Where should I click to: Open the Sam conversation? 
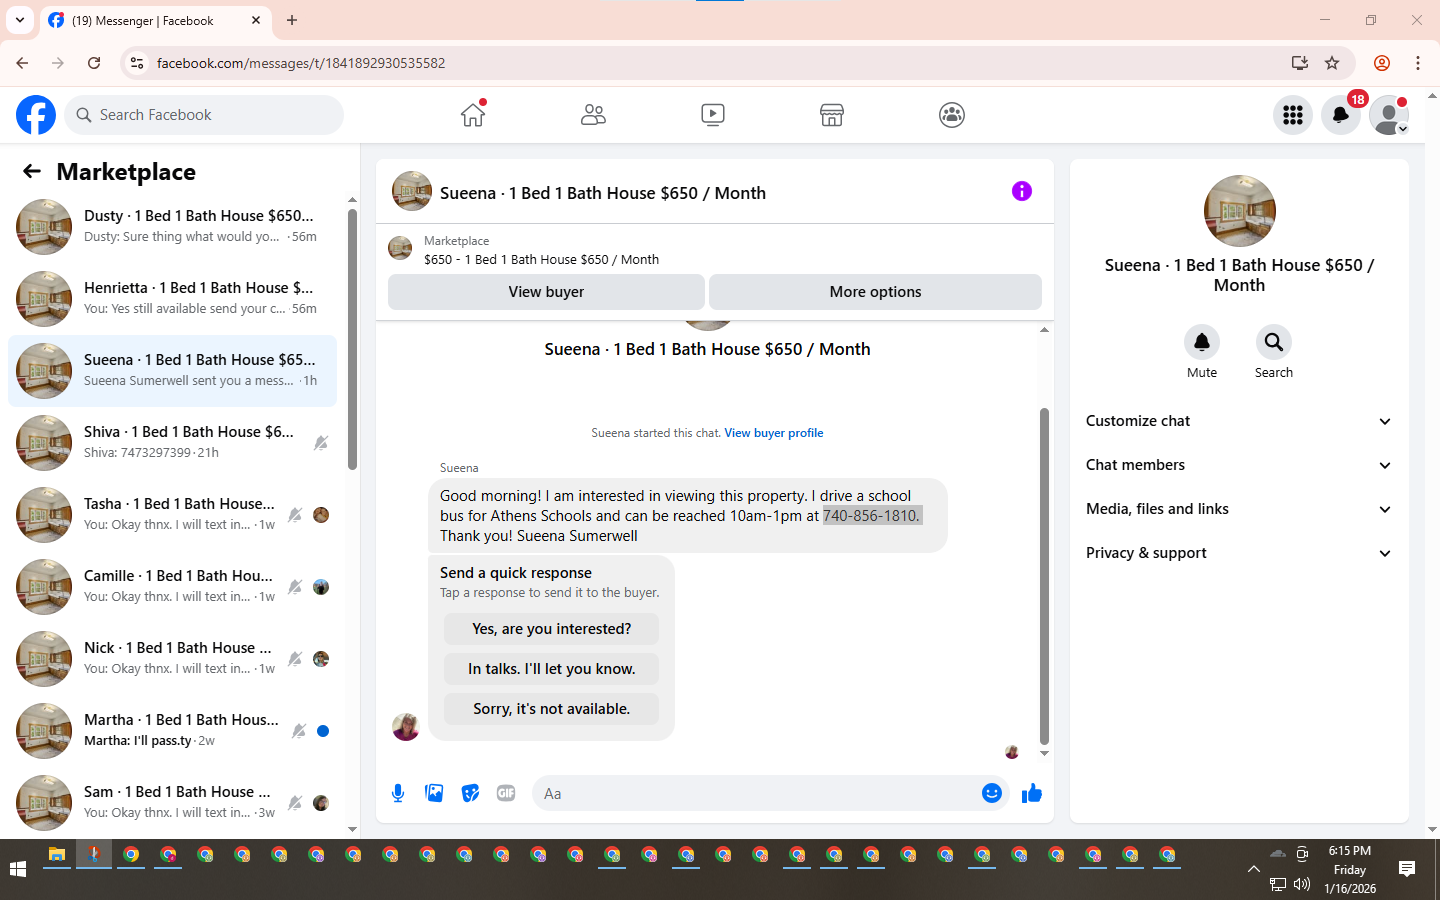click(172, 803)
